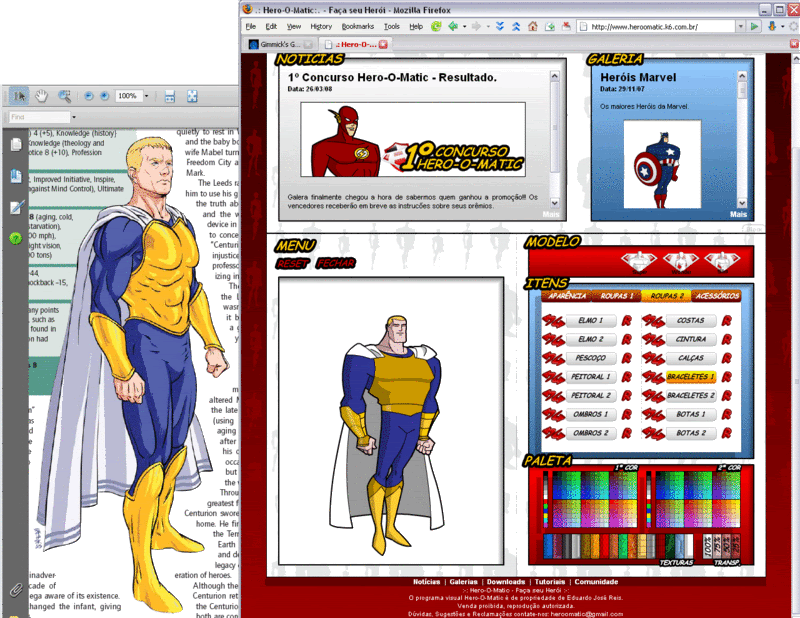800x618 pixels.
Task: Select the marquee zoom tool in PDF viewer
Action: (x=64, y=96)
